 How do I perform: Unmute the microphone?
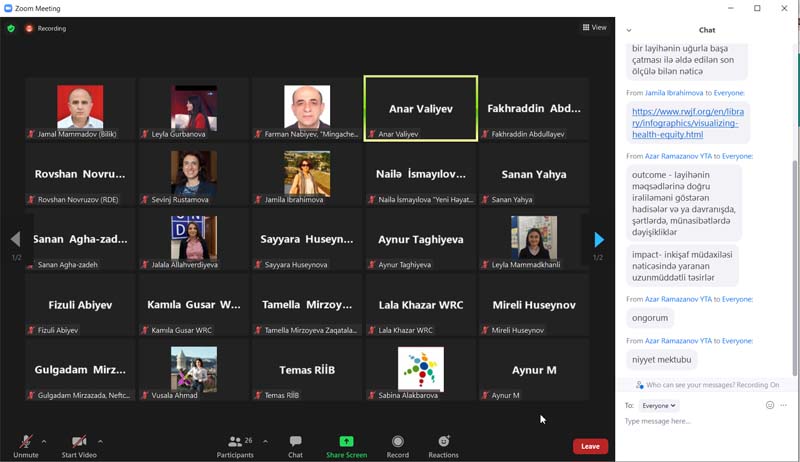click(x=26, y=445)
